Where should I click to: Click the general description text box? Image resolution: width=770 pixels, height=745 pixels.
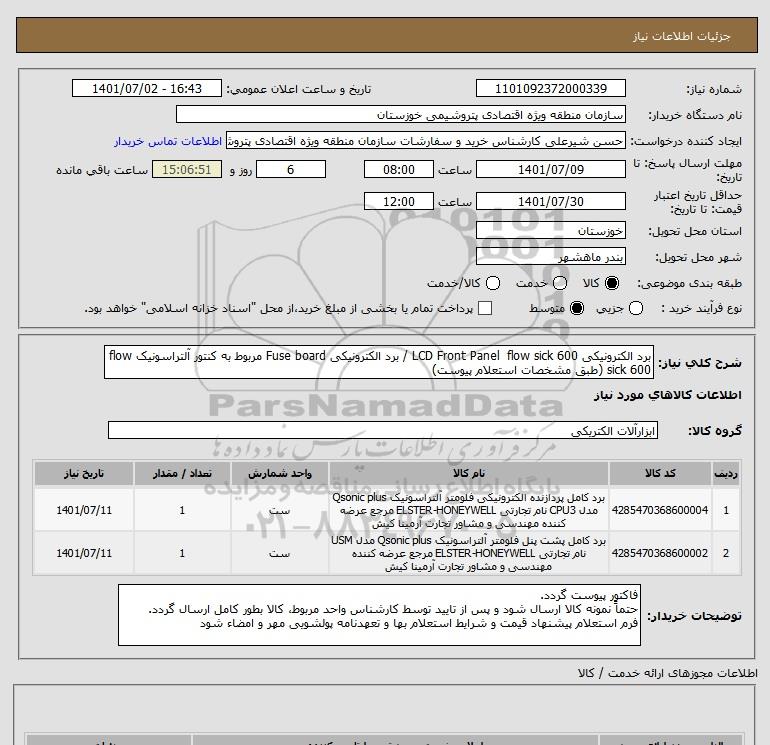(379, 362)
